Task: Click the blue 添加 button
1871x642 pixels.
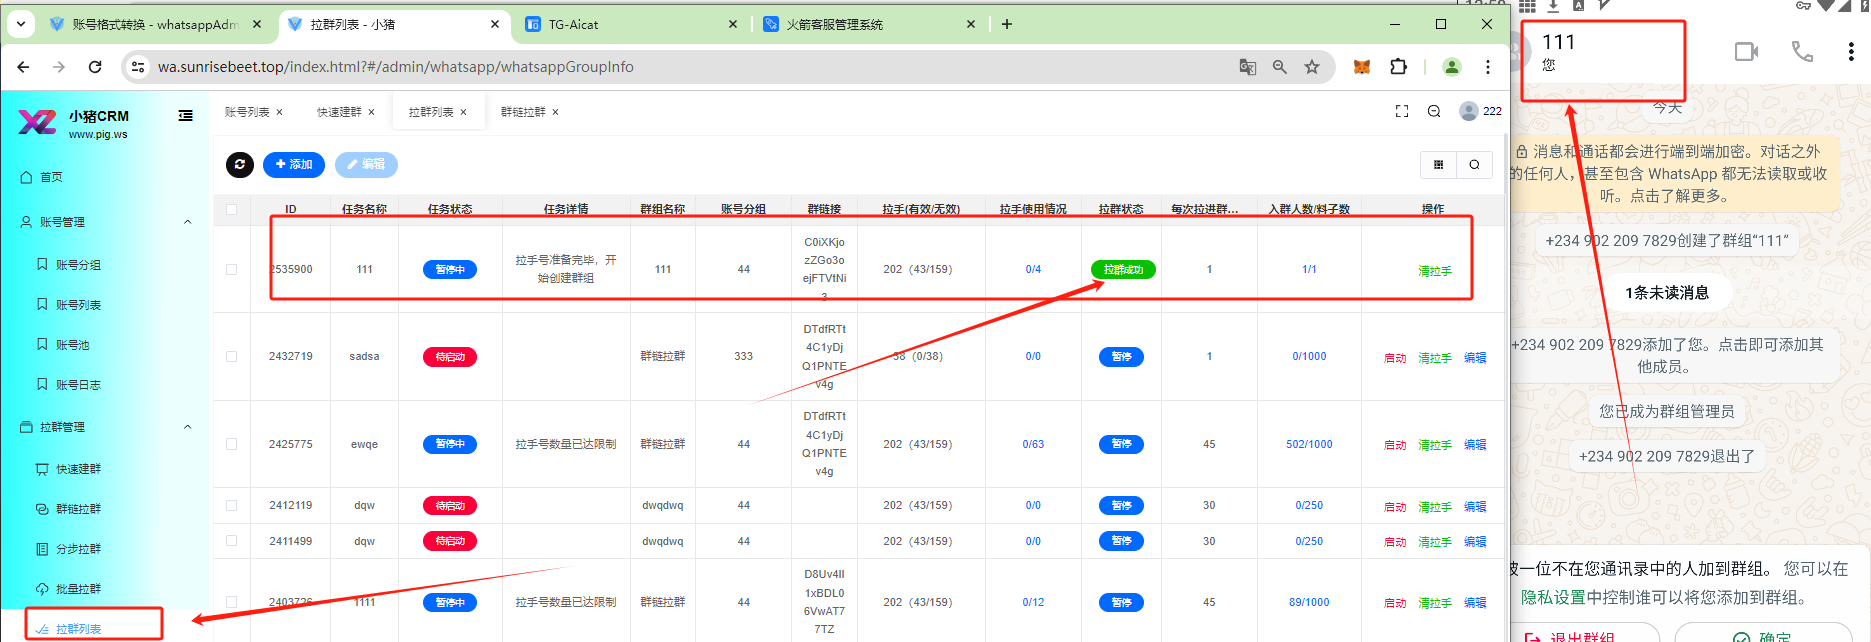Action: click(294, 164)
